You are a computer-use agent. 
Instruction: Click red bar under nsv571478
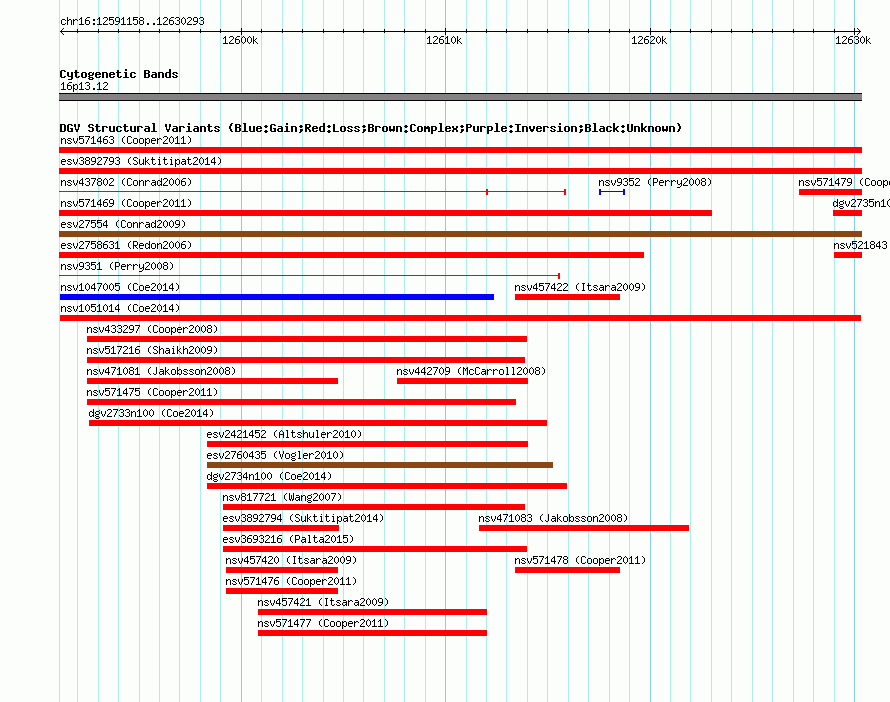click(x=567, y=570)
